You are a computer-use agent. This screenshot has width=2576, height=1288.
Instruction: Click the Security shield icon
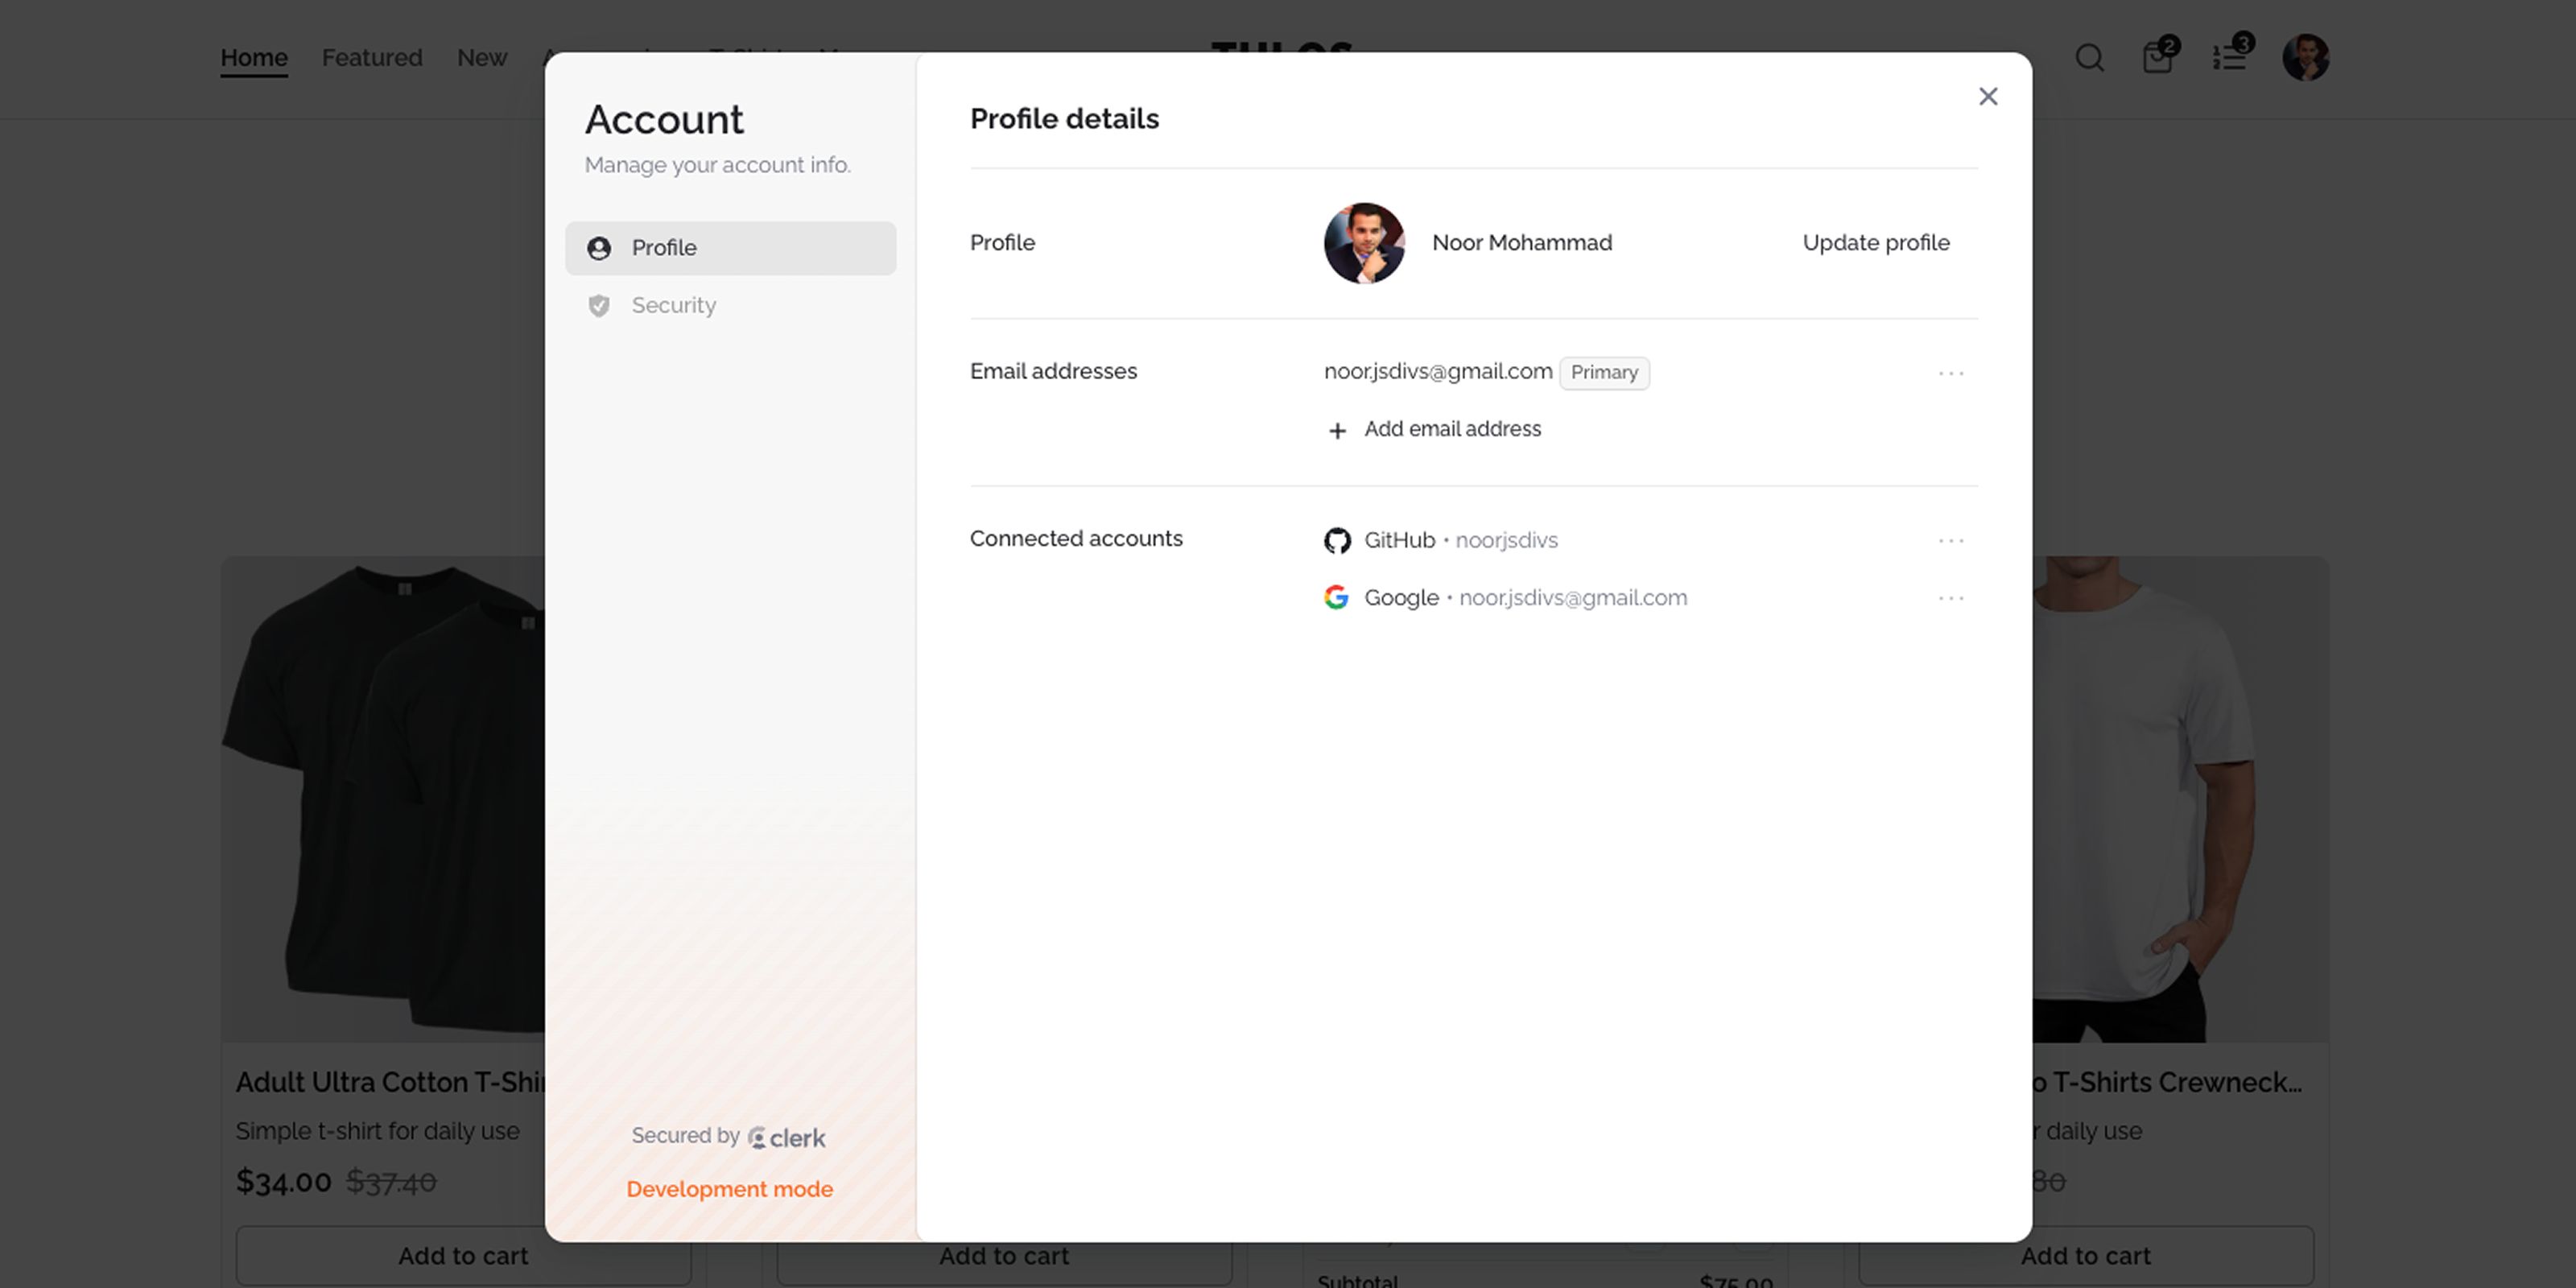coord(599,306)
